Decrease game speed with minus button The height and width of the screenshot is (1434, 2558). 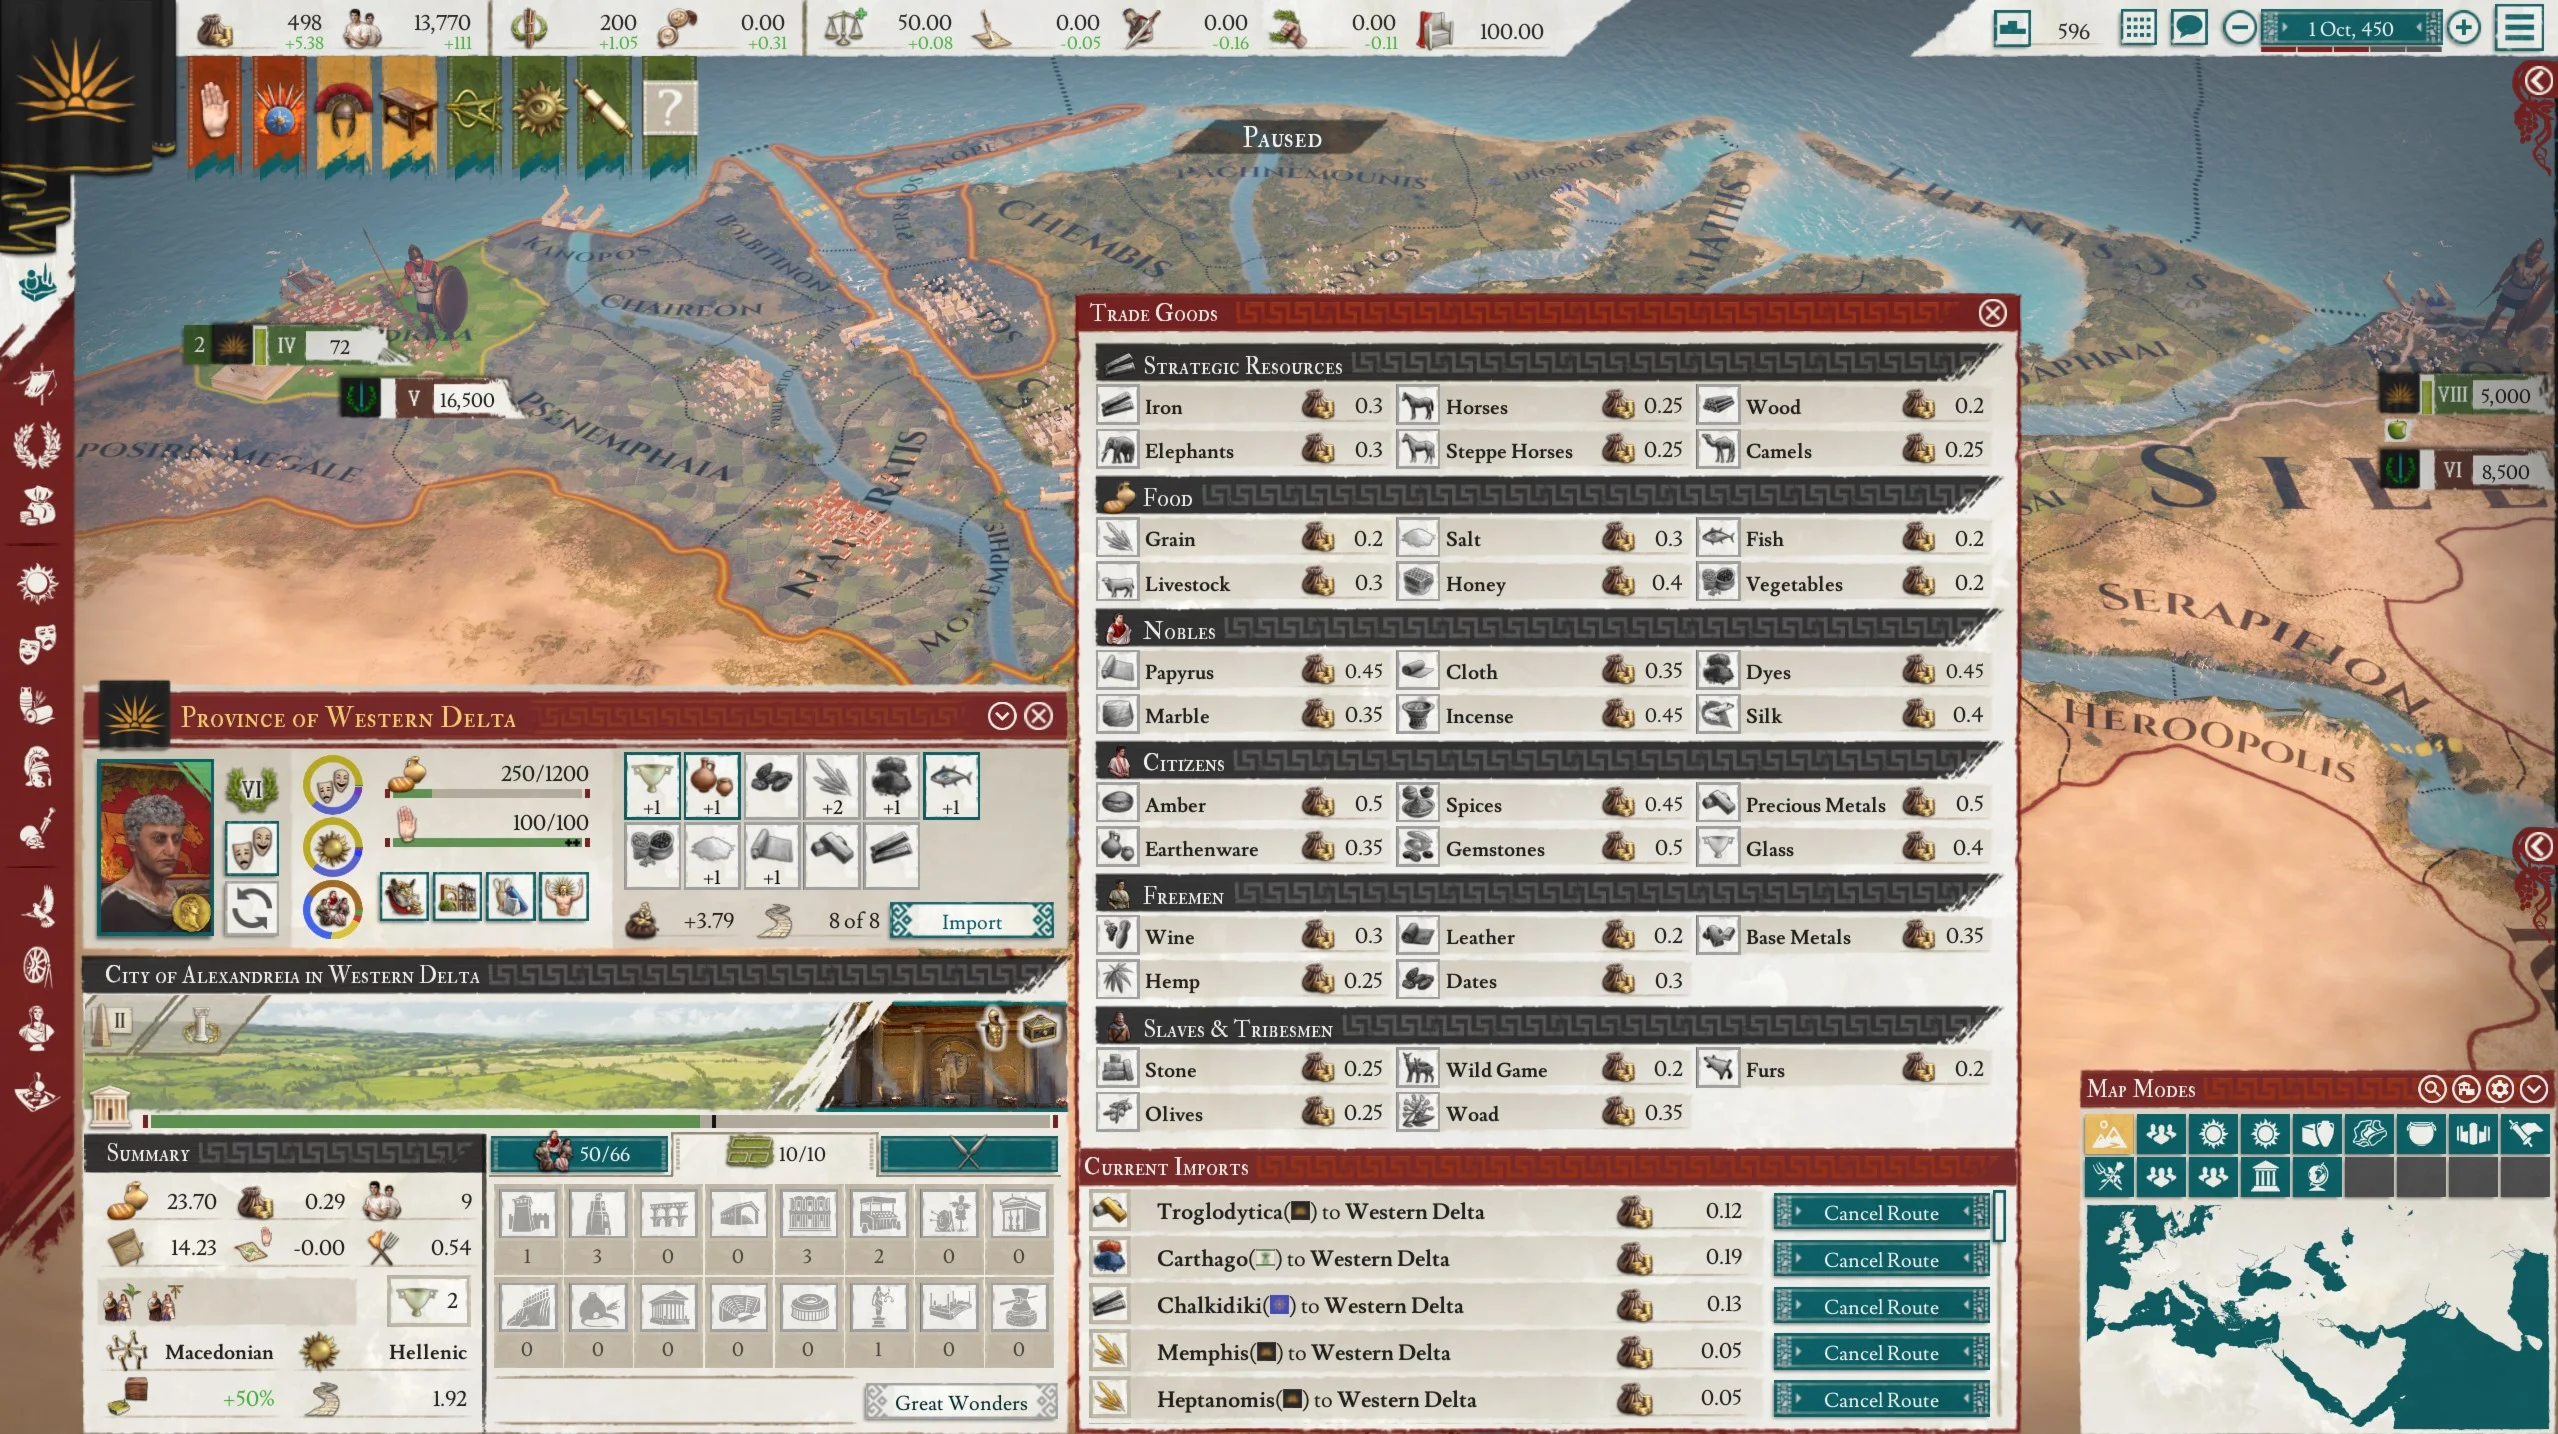click(2239, 28)
